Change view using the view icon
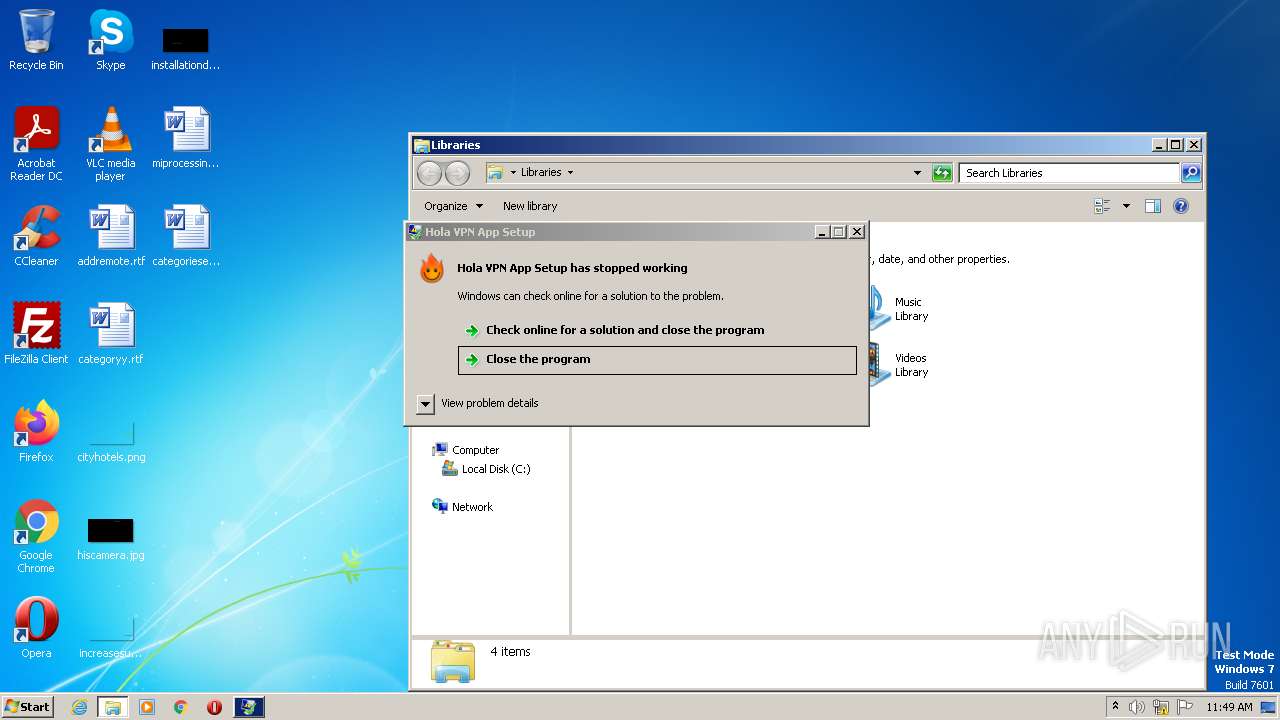This screenshot has height=720, width=1280. click(1102, 206)
